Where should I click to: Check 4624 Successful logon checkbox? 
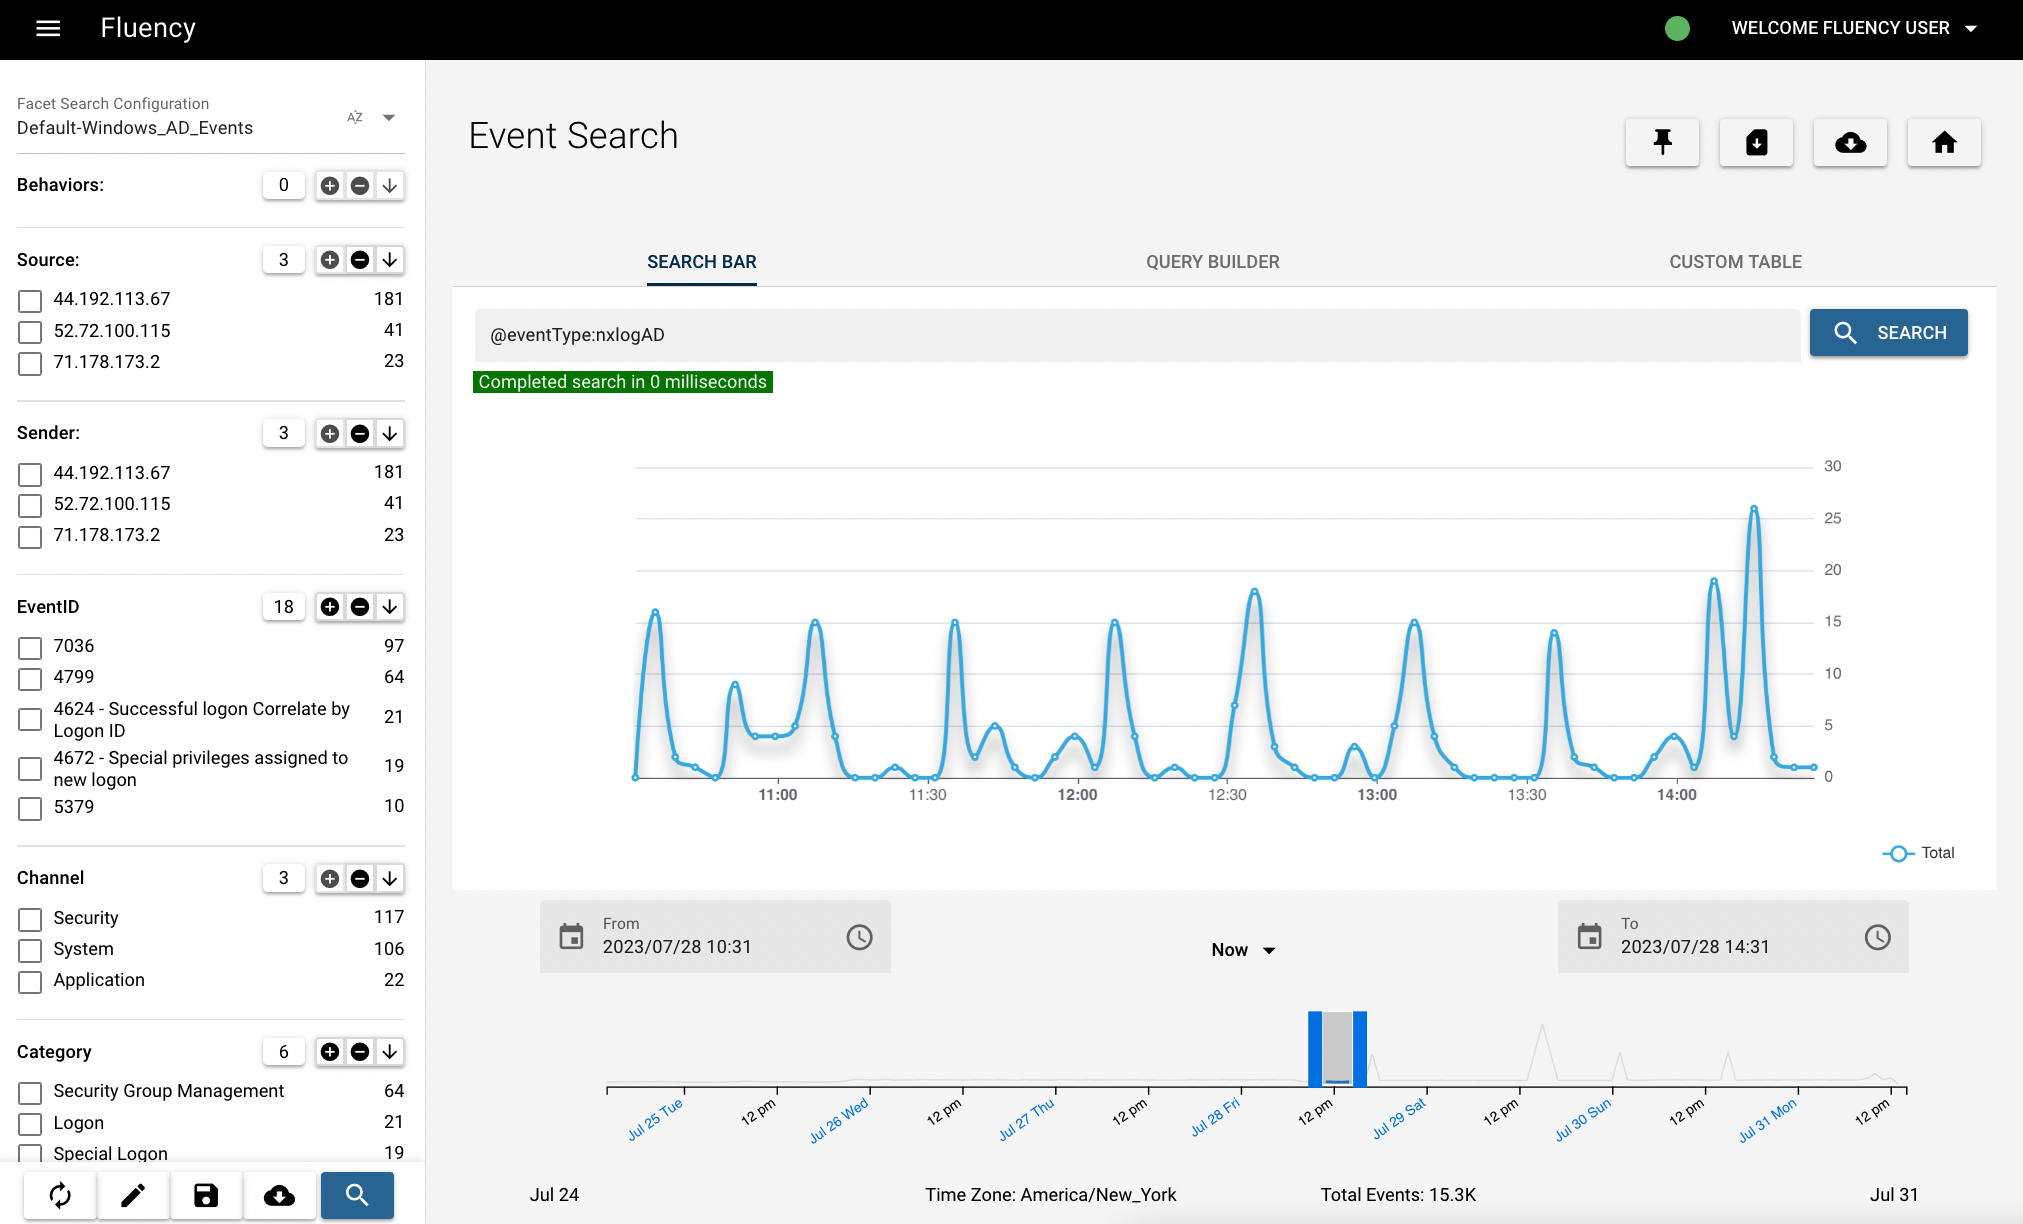click(30, 720)
